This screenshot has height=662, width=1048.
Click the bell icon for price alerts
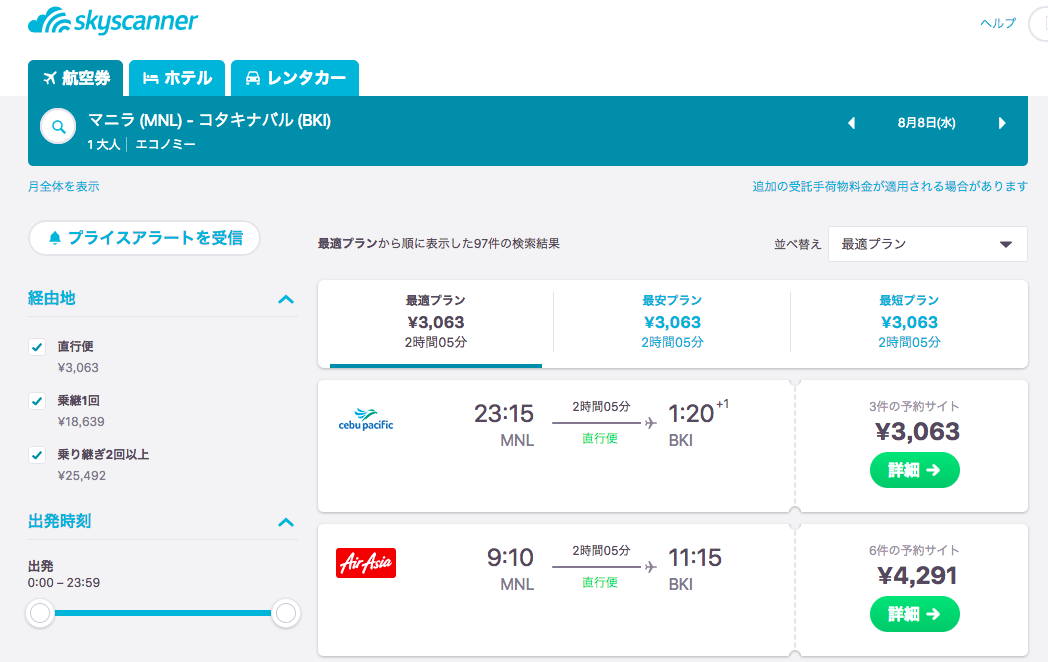(54, 237)
